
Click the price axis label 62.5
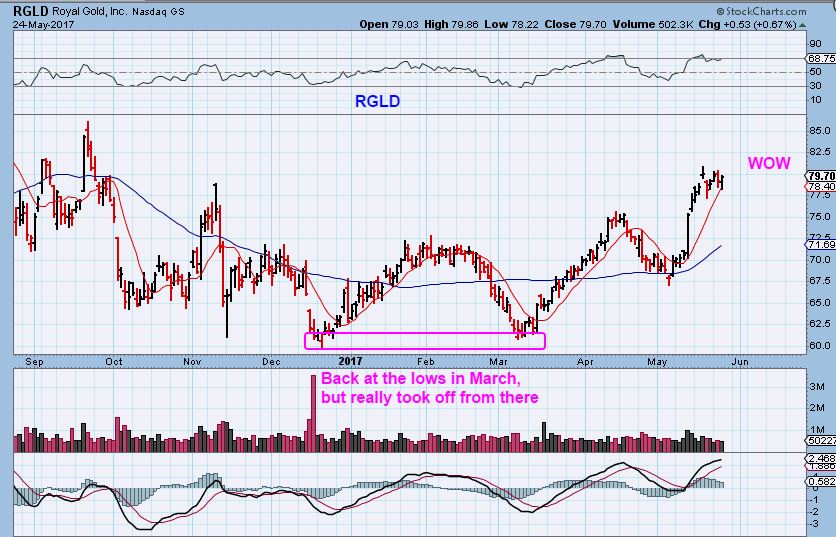[x=819, y=324]
